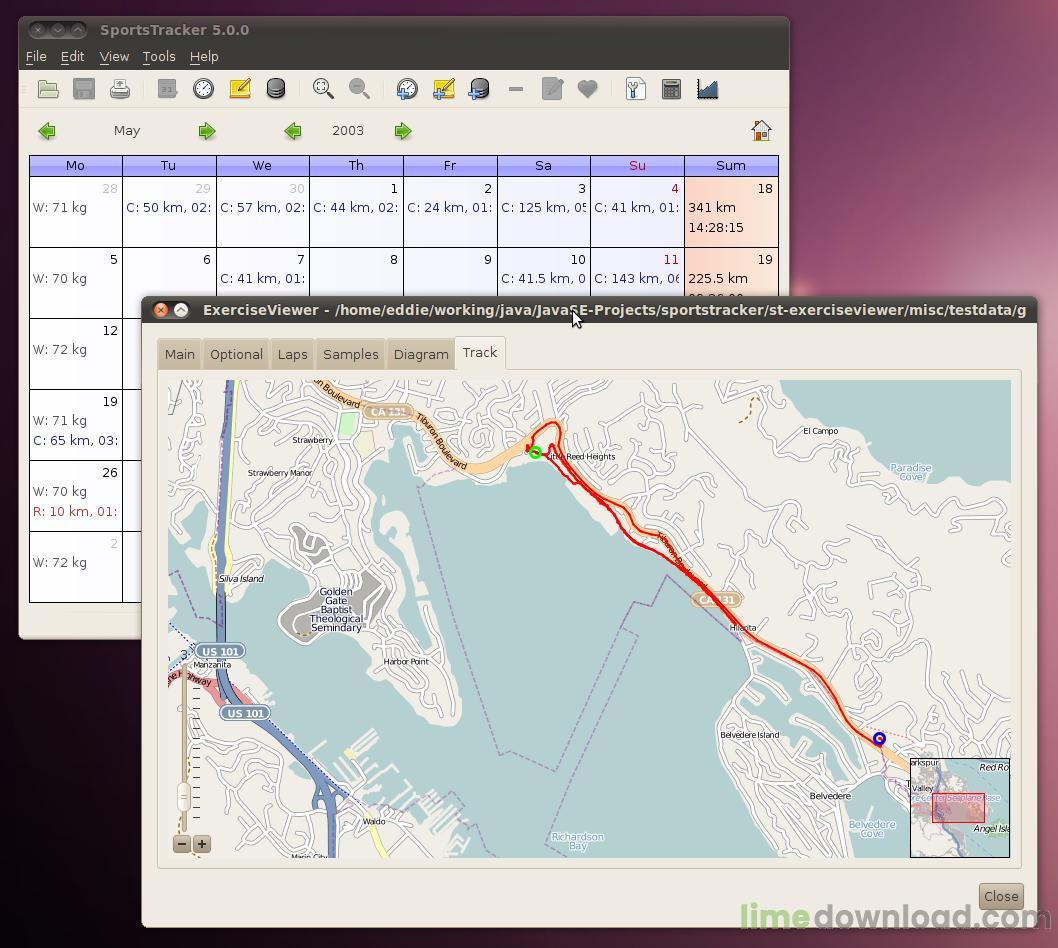Click the add exercise stopwatch icon
The height and width of the screenshot is (948, 1058).
click(407, 89)
